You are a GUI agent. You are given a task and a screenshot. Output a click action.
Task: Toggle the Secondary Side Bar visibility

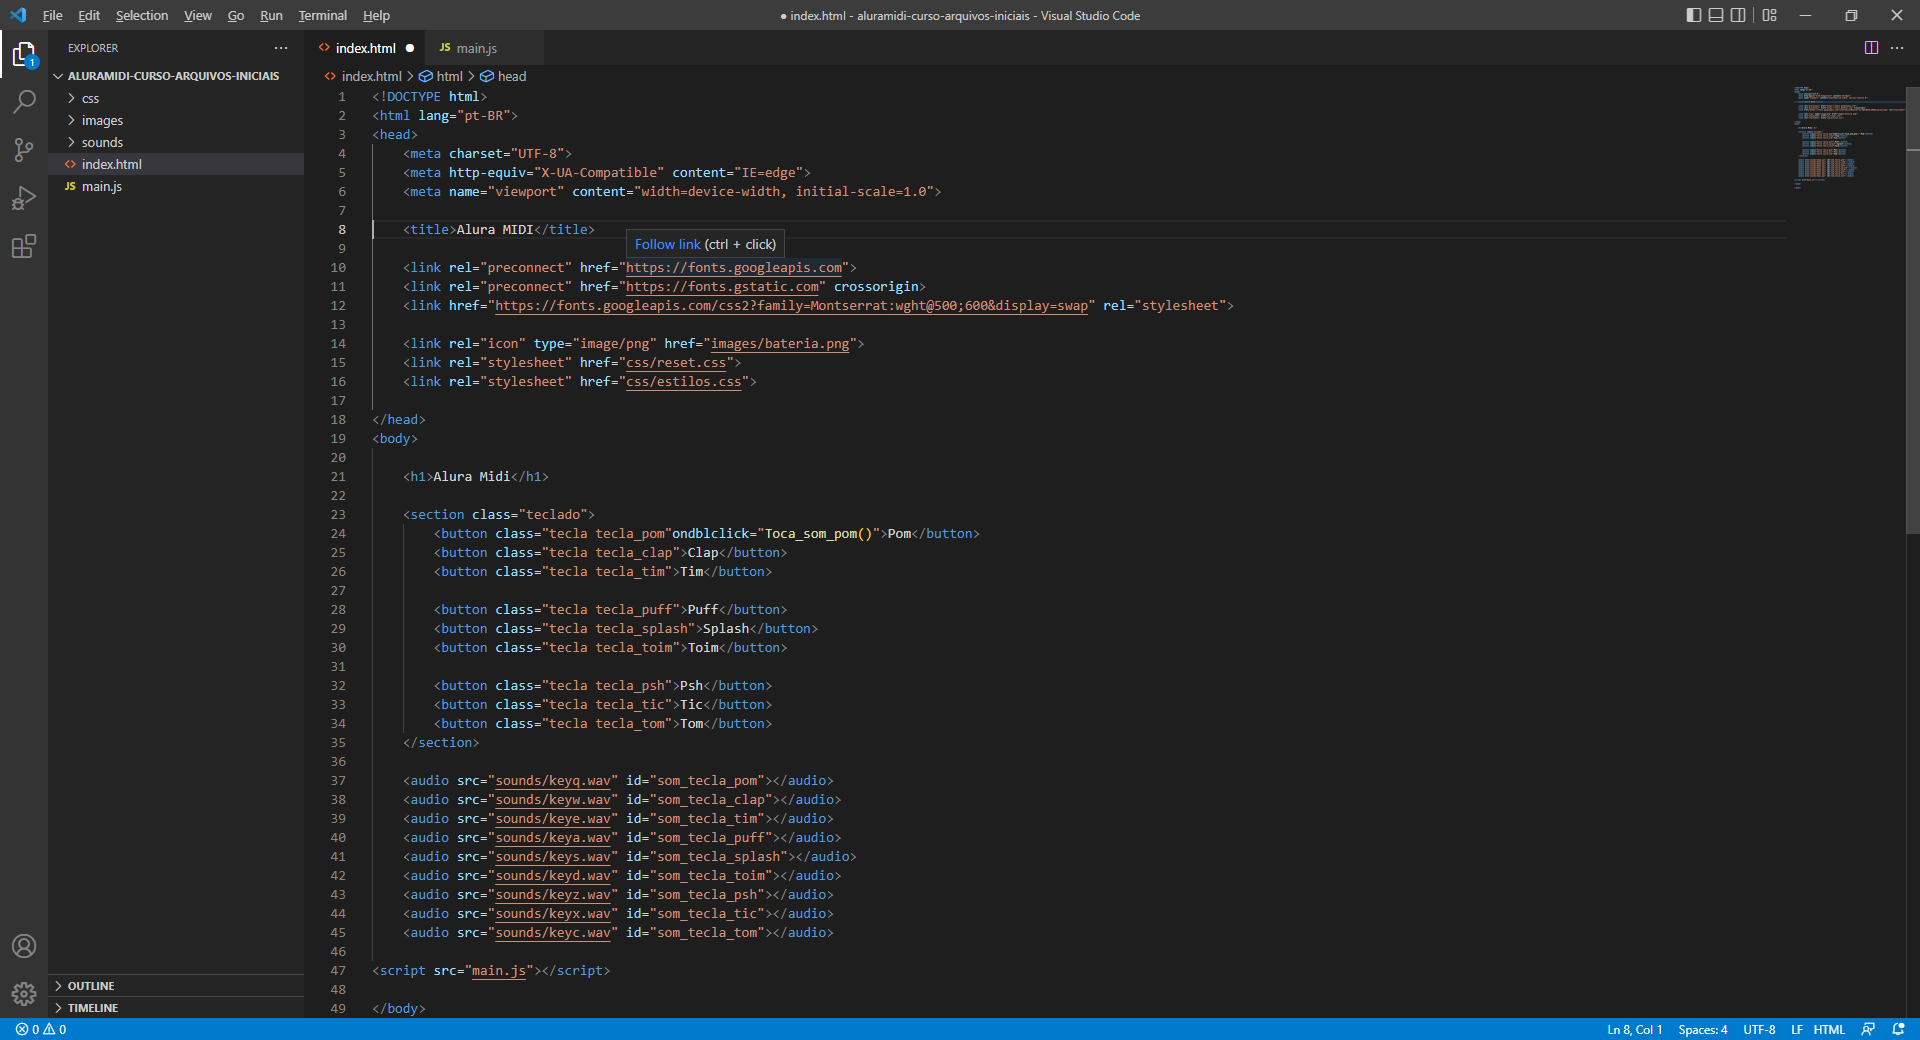1738,15
